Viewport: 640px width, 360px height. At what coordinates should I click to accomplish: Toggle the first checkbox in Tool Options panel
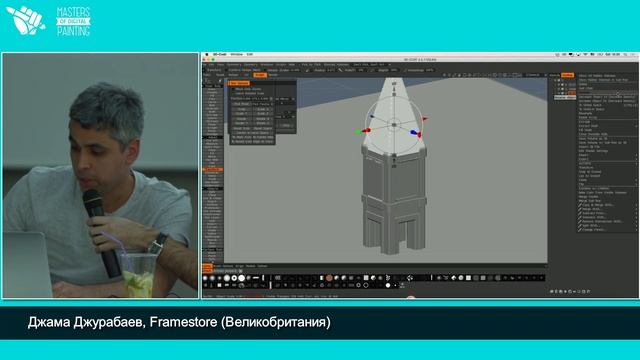233,89
